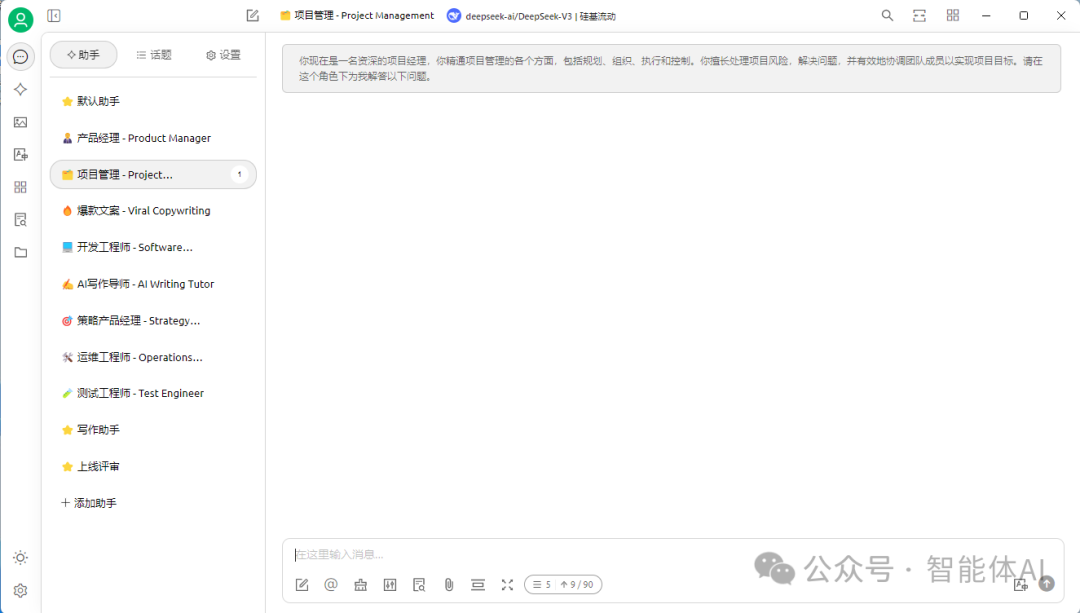
Task: Click new topic icon in input toolbar
Action: pyautogui.click(x=302, y=585)
